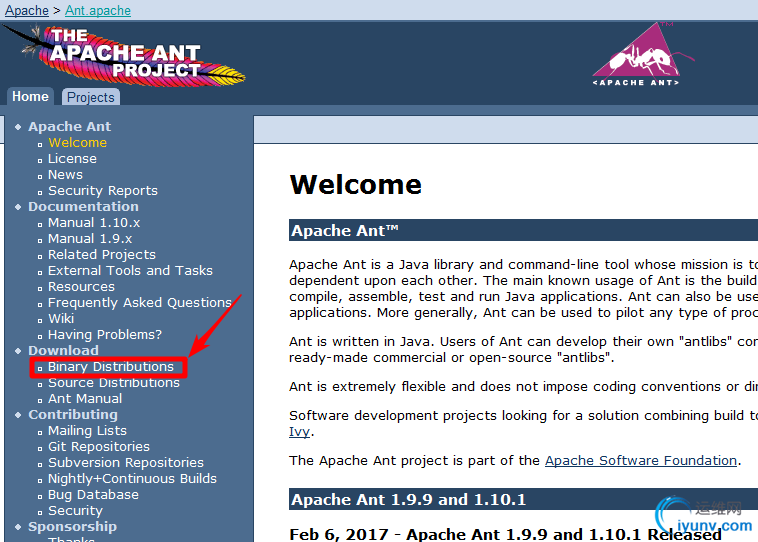Select Binary Distributions under Download
This screenshot has width=758, height=542.
[111, 366]
